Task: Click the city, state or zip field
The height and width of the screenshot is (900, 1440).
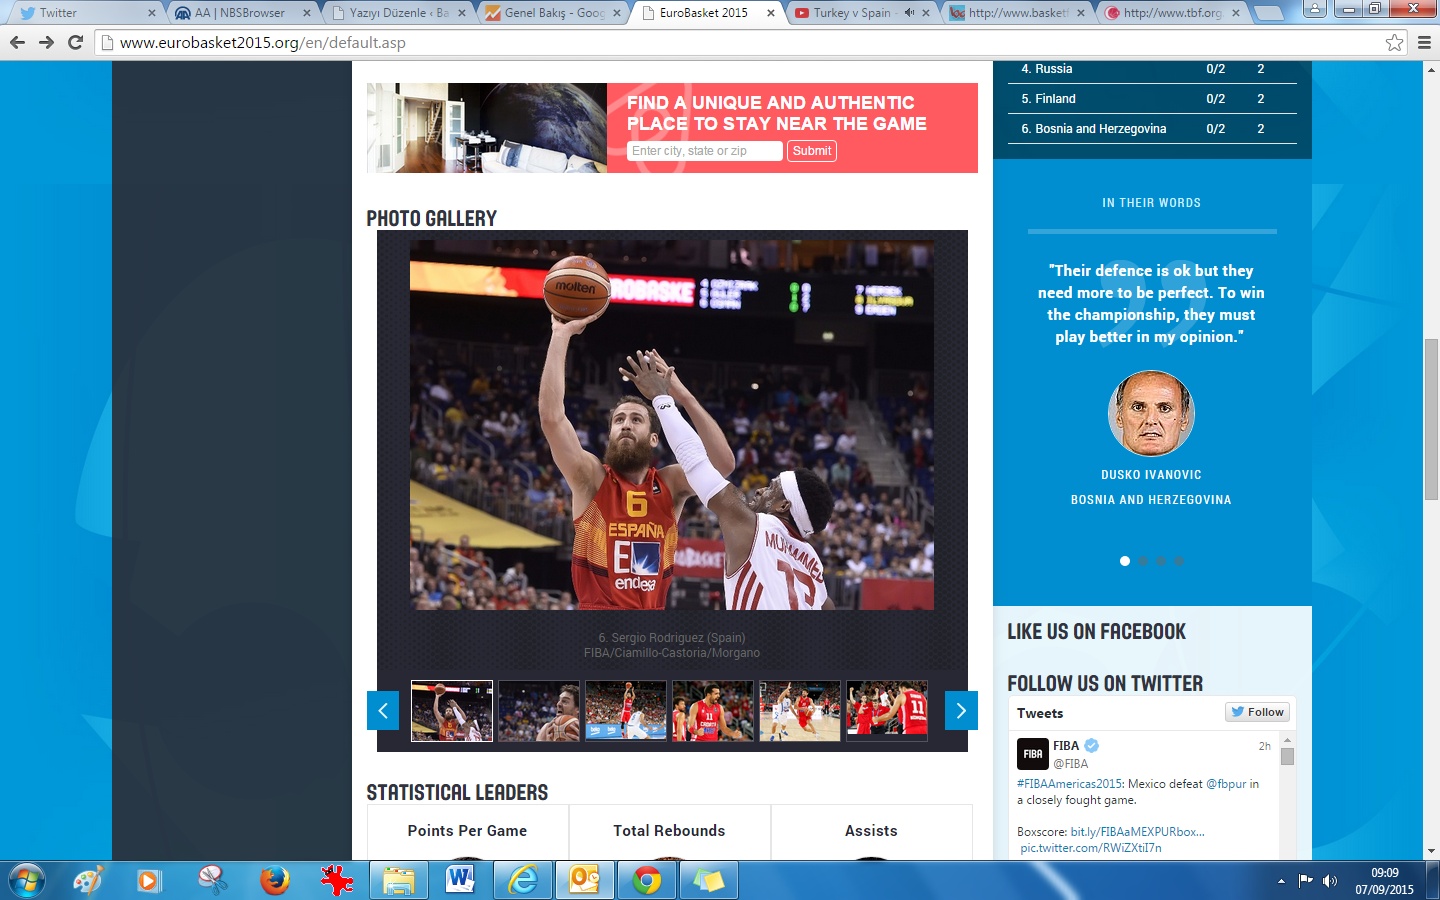Action: tap(704, 151)
